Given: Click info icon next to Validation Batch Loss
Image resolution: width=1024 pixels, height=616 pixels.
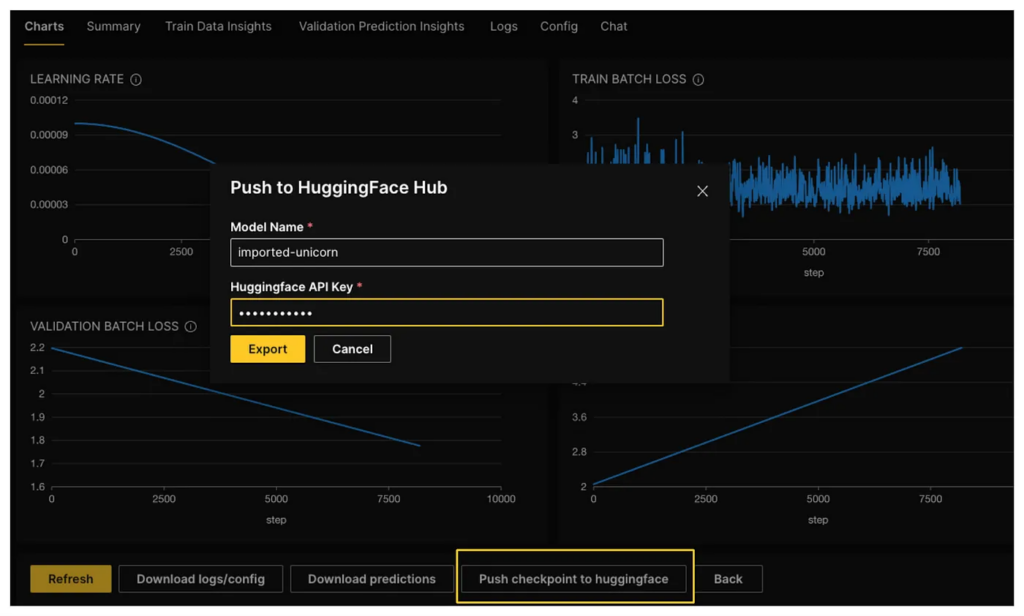Looking at the screenshot, I should click(x=191, y=327).
